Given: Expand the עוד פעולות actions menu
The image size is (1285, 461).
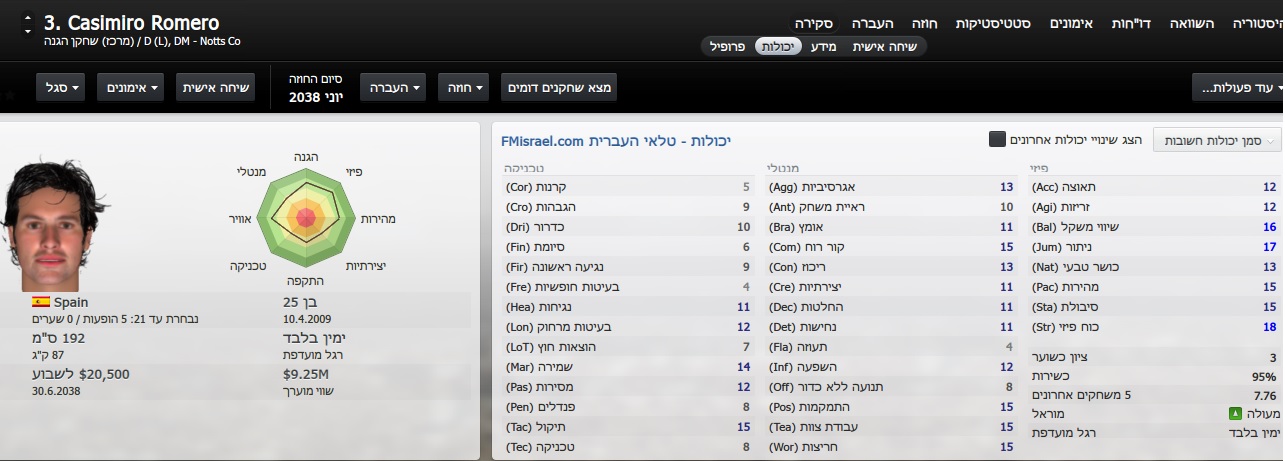Looking at the screenshot, I should click(1238, 88).
